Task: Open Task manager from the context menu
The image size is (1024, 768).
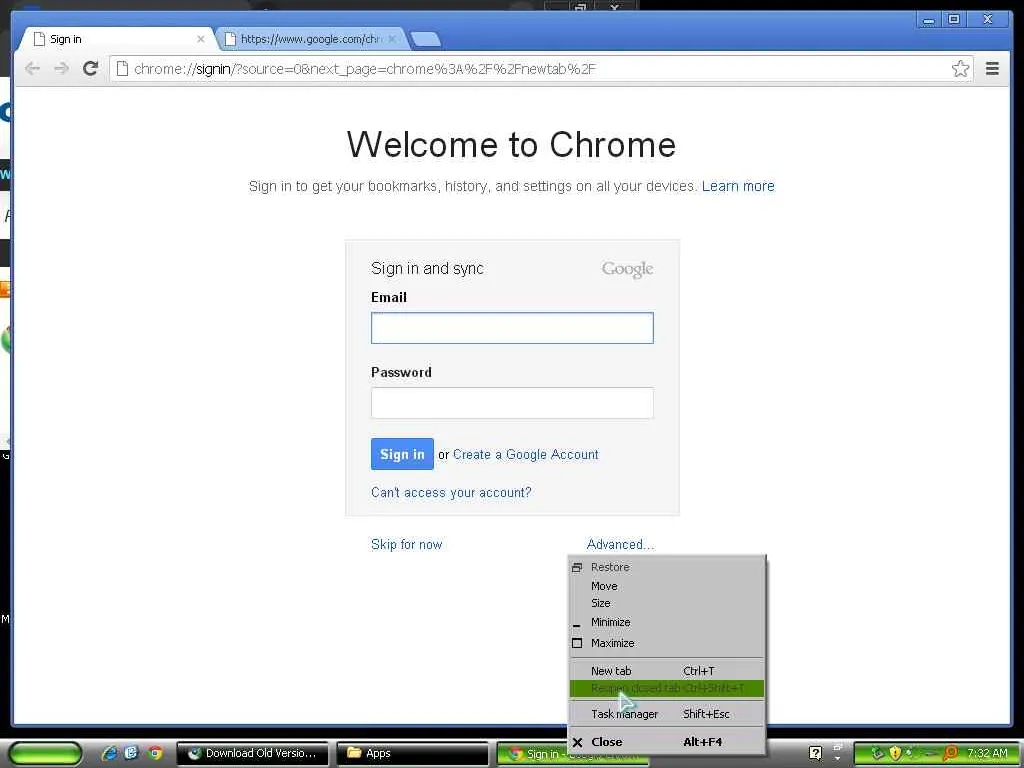Action: (667, 714)
